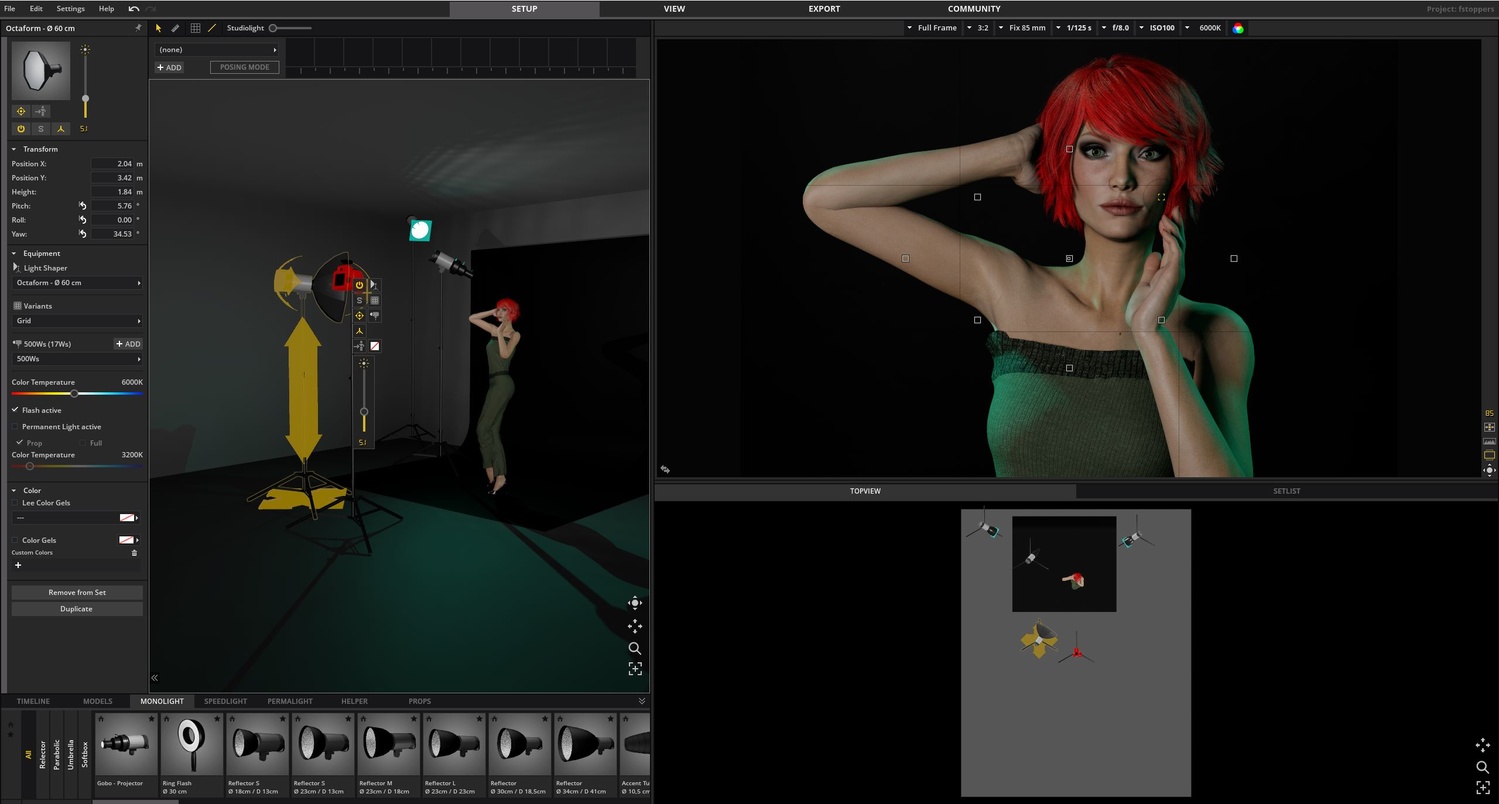Open the Settings menu
Screen dimensions: 1499x804
tap(70, 9)
